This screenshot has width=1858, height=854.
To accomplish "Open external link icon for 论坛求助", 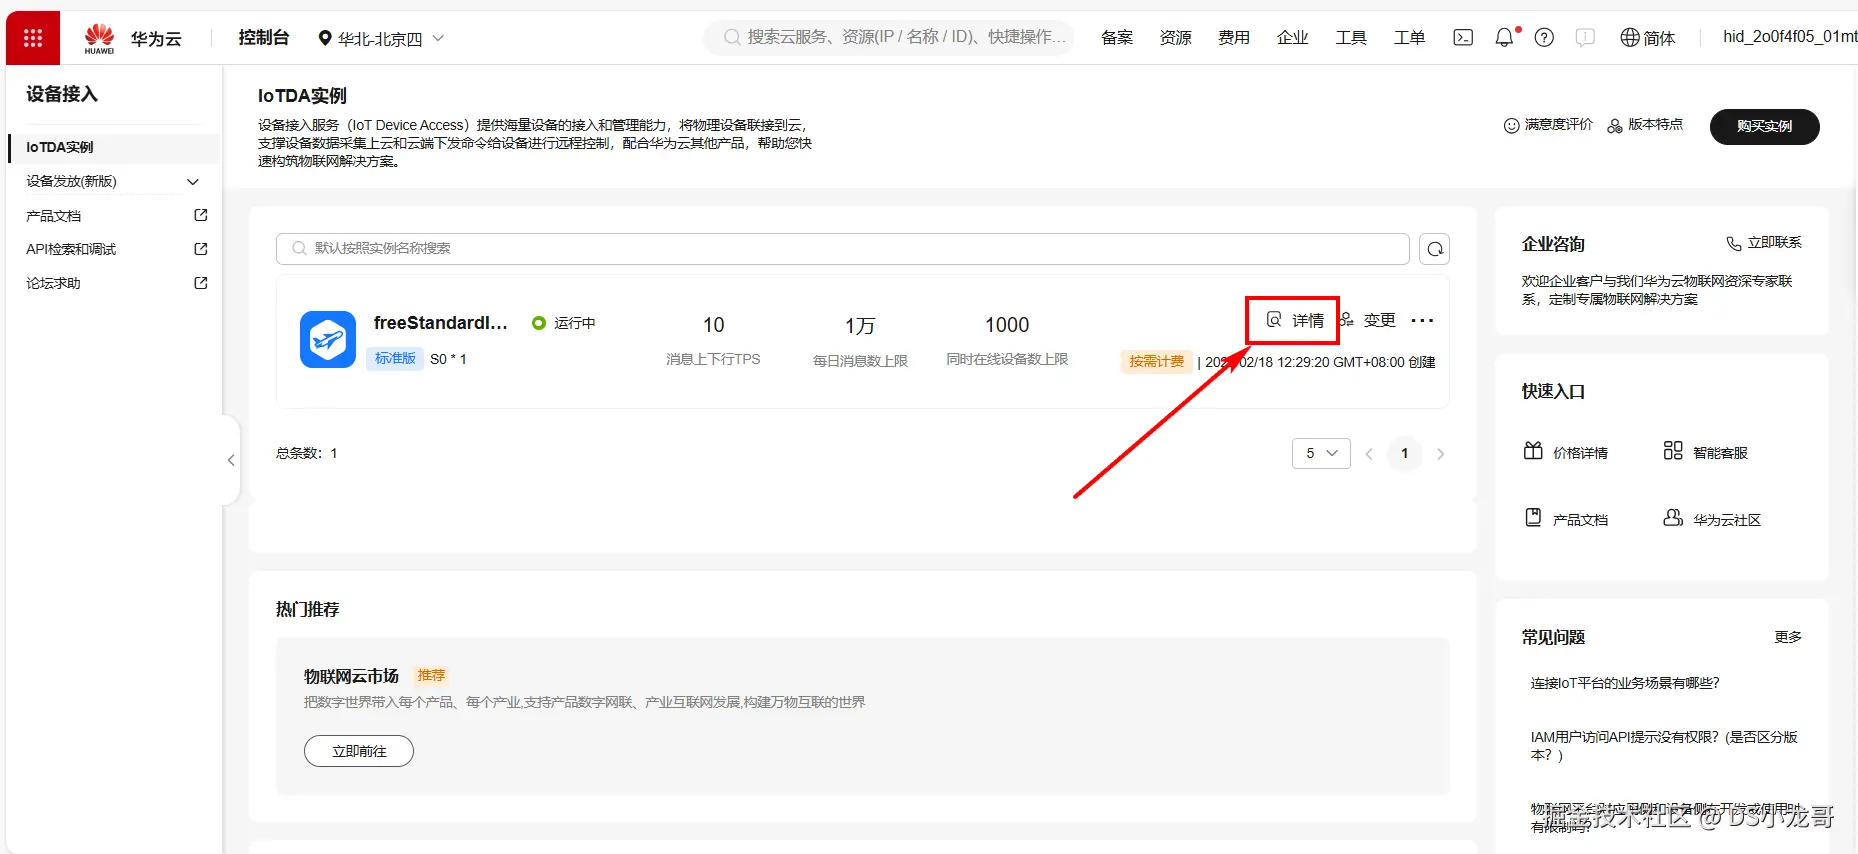I will tap(201, 283).
